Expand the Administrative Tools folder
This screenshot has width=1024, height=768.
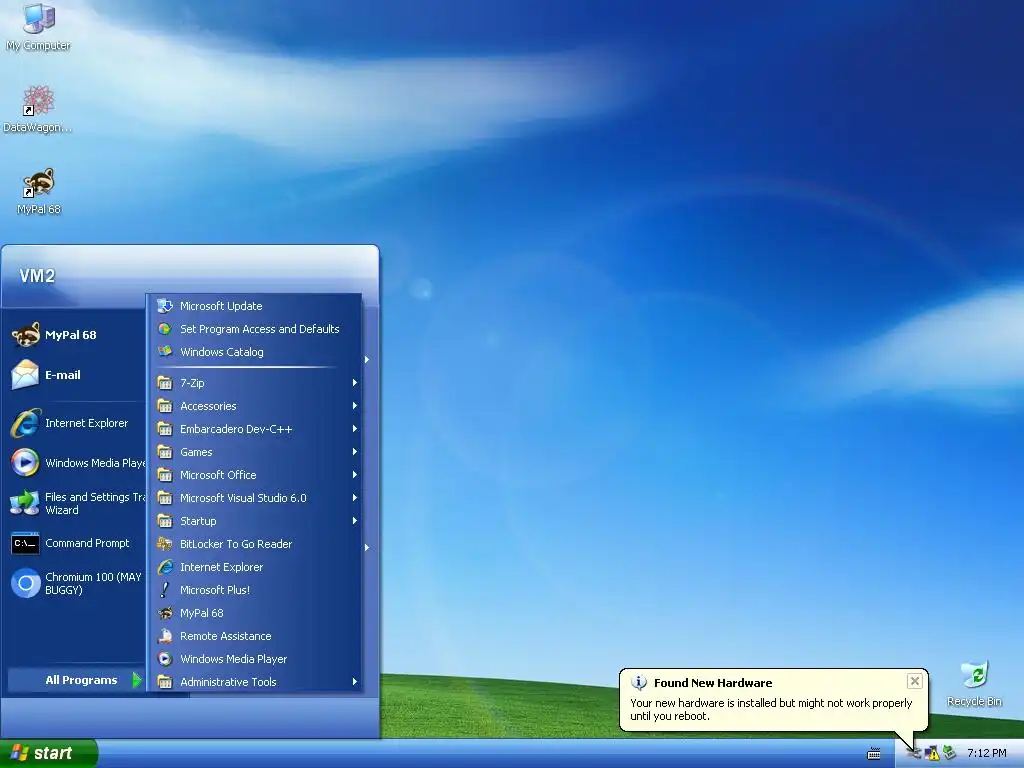pyautogui.click(x=255, y=682)
